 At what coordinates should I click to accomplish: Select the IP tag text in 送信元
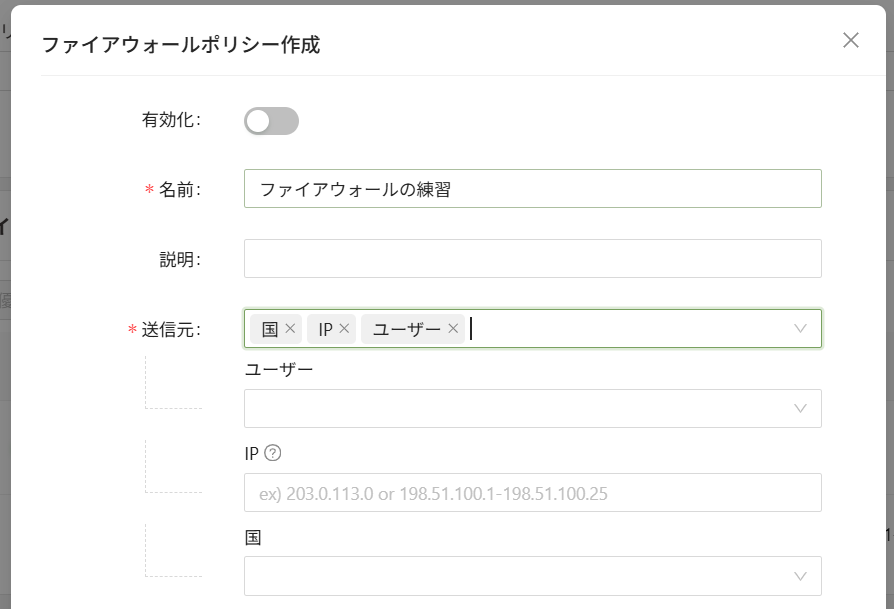click(x=325, y=329)
